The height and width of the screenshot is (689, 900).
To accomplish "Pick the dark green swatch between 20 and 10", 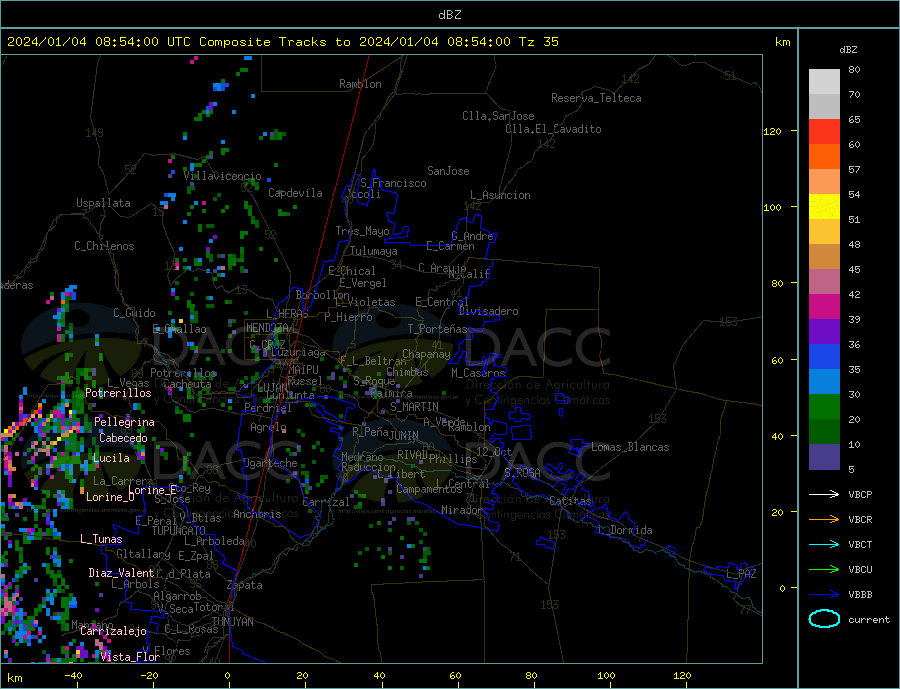I will click(824, 432).
